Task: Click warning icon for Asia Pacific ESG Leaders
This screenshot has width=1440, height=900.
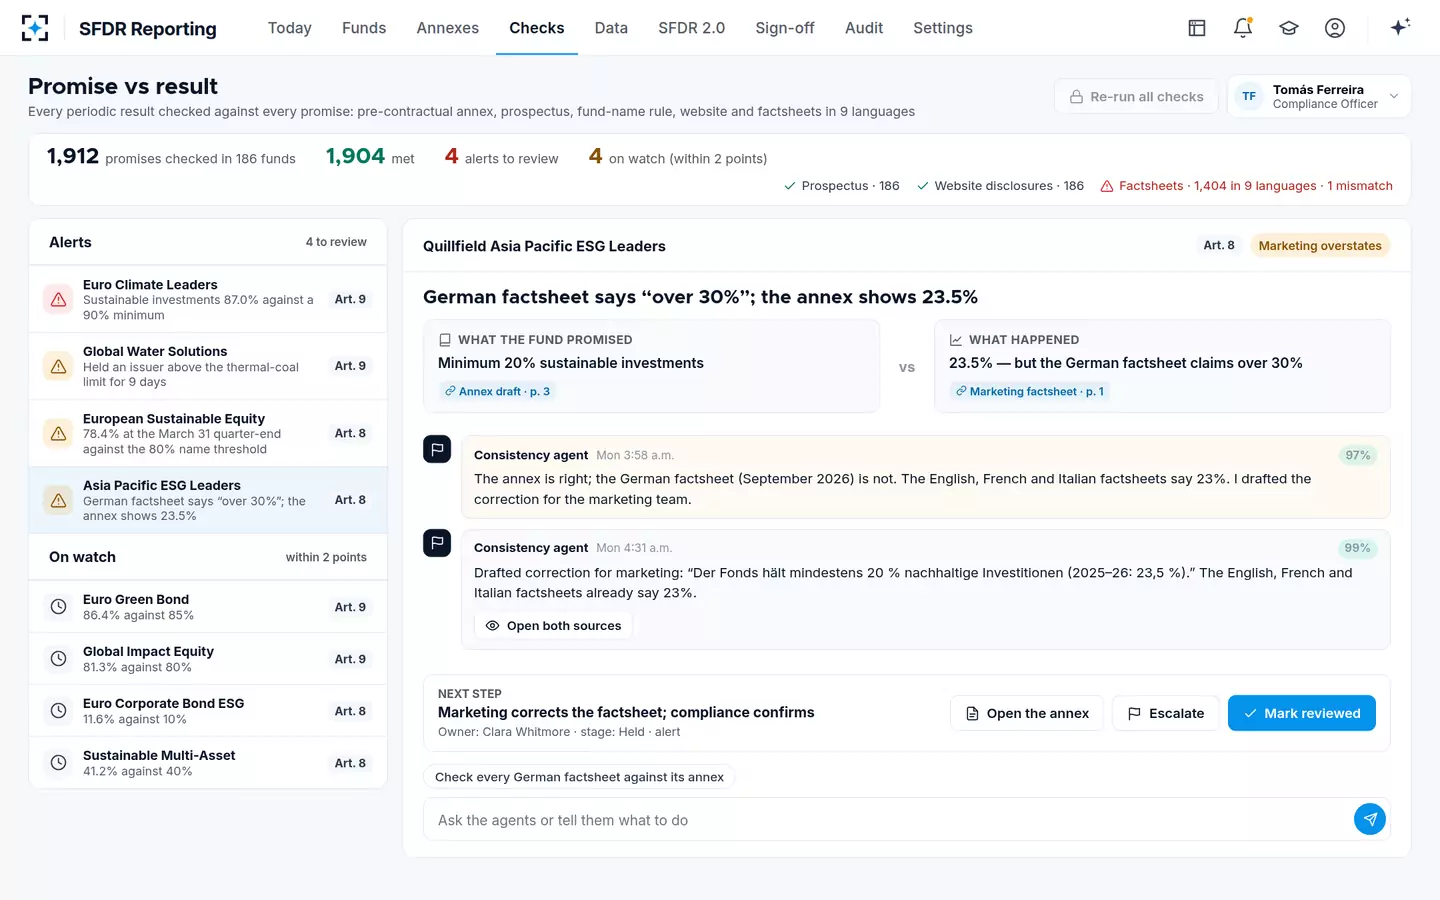Action: click(x=59, y=500)
